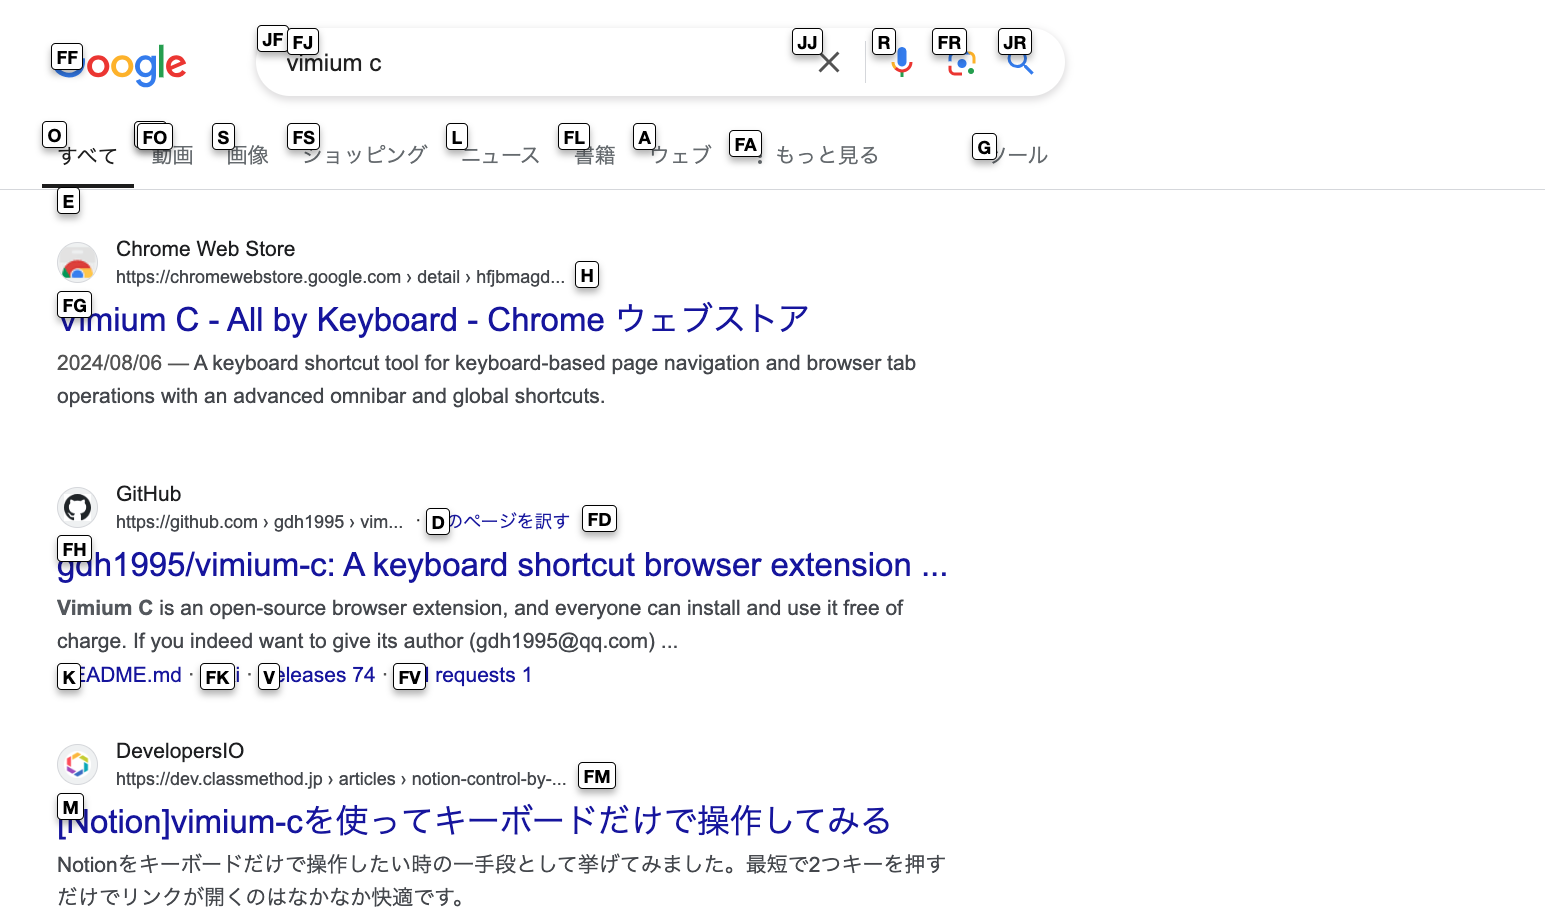Open gdh1995/vimium-c GitHub result
Image resolution: width=1545 pixels, height=919 pixels.
point(502,565)
